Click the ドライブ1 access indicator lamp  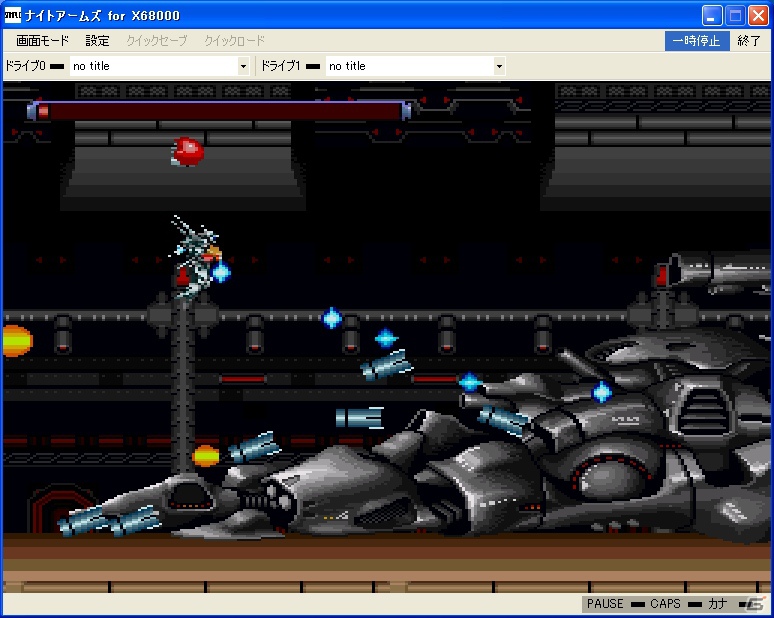pos(313,66)
